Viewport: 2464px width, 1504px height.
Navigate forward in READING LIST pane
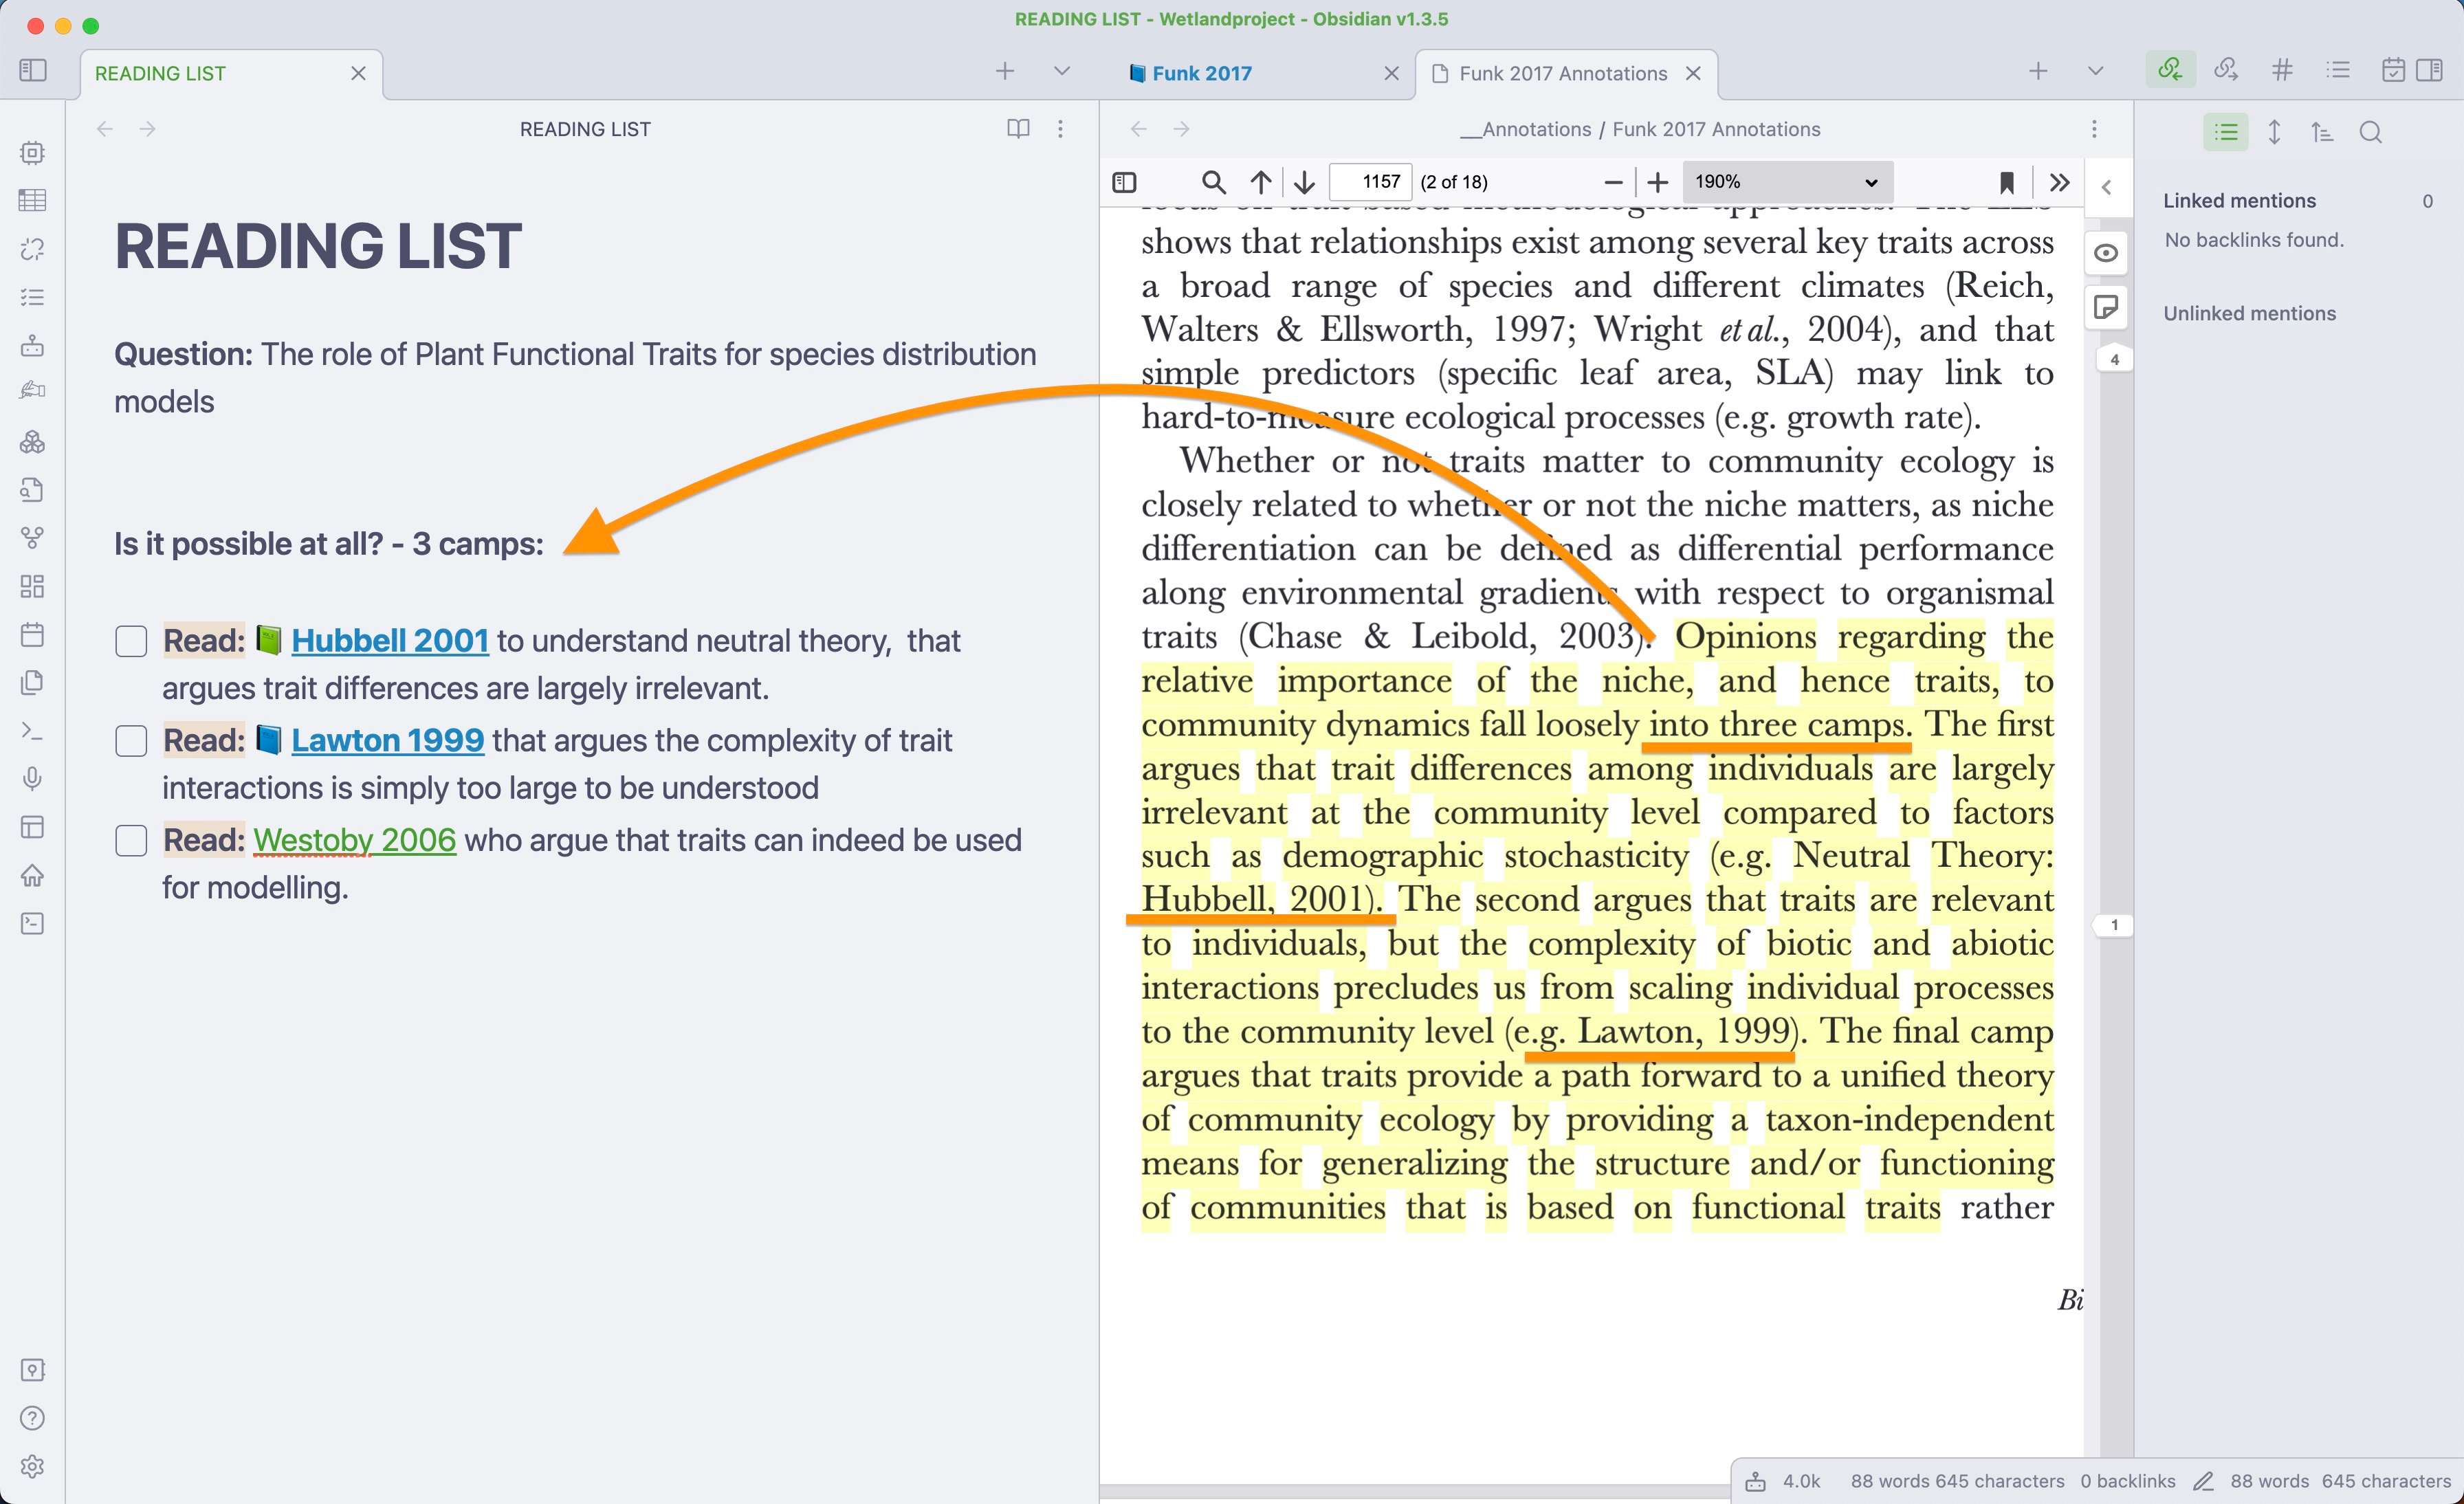[148, 129]
